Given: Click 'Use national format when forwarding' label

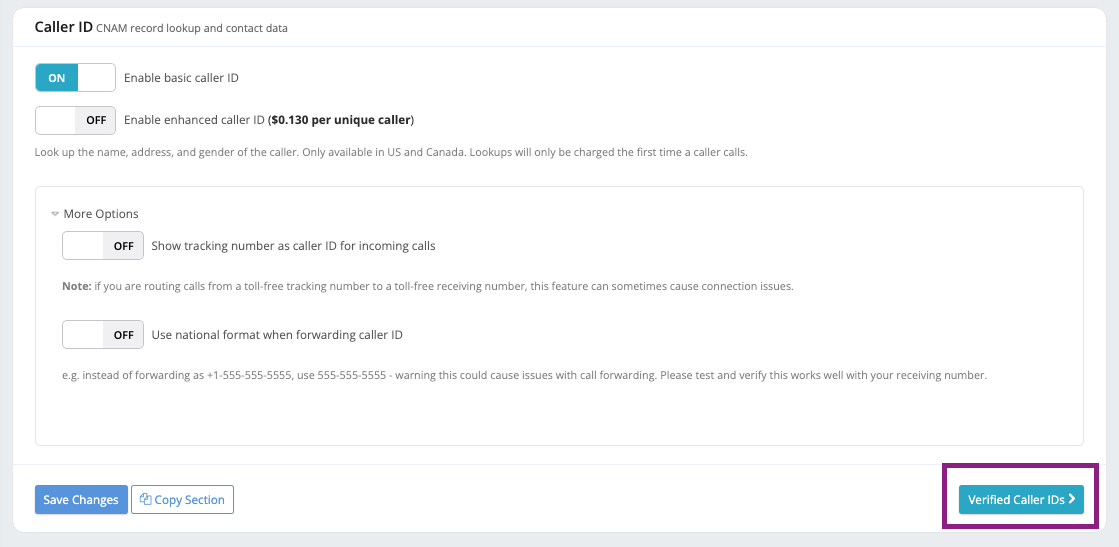Looking at the screenshot, I should [277, 334].
